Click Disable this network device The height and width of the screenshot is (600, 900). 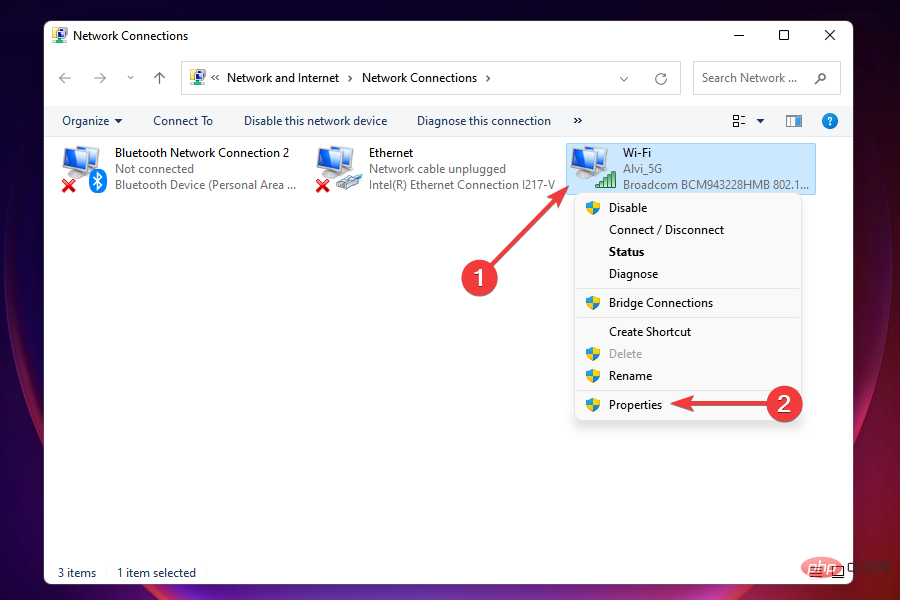(x=315, y=120)
